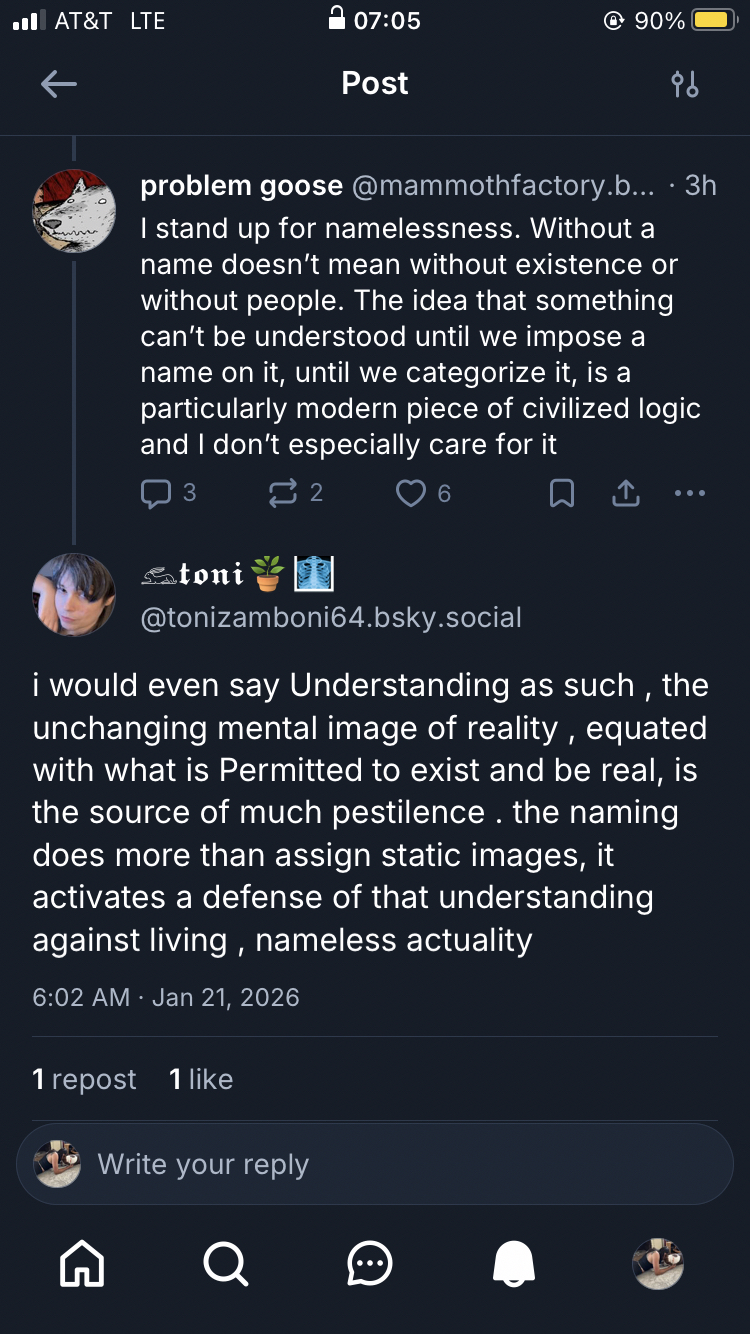Bookmark problem goose's post
Image resolution: width=750 pixels, height=1334 pixels.
(562, 493)
